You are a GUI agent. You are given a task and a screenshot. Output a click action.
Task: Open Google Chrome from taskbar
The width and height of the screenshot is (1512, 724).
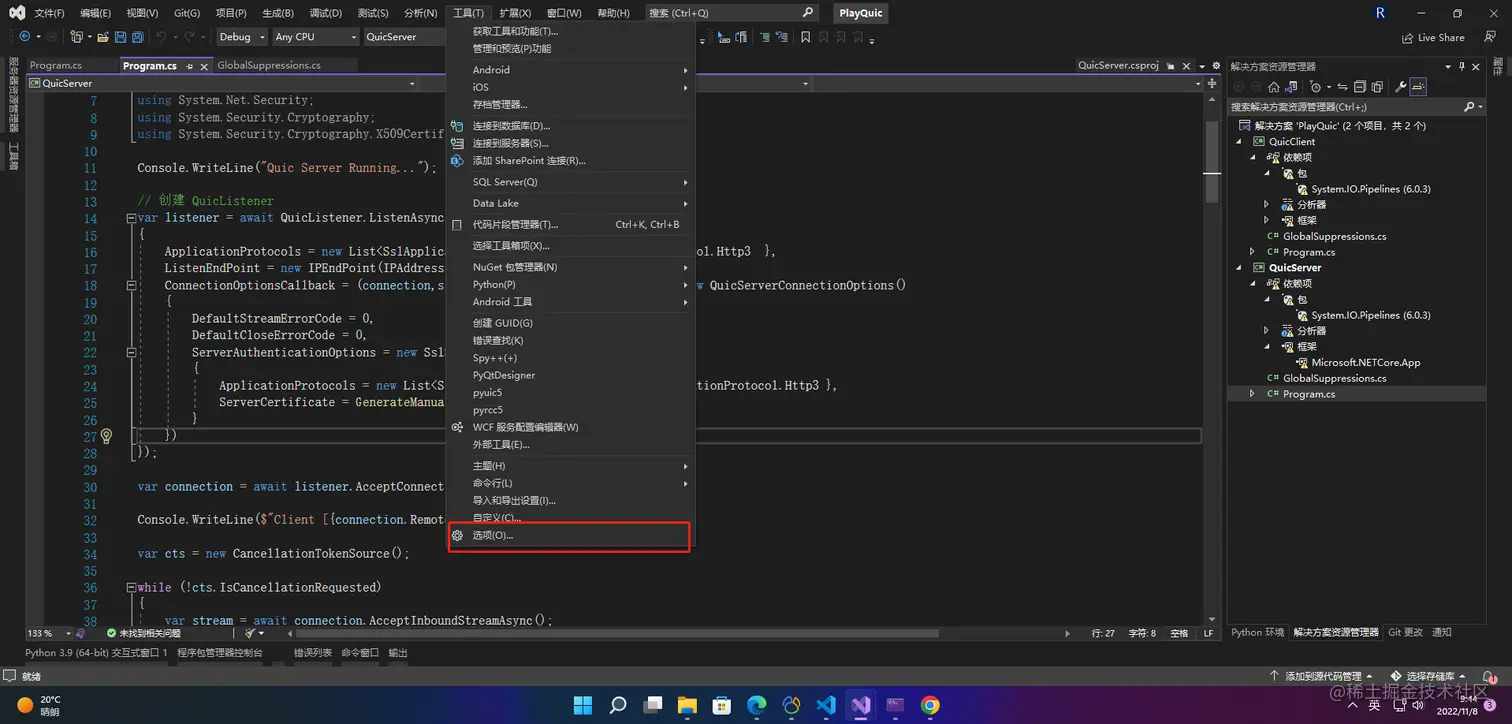(x=930, y=705)
